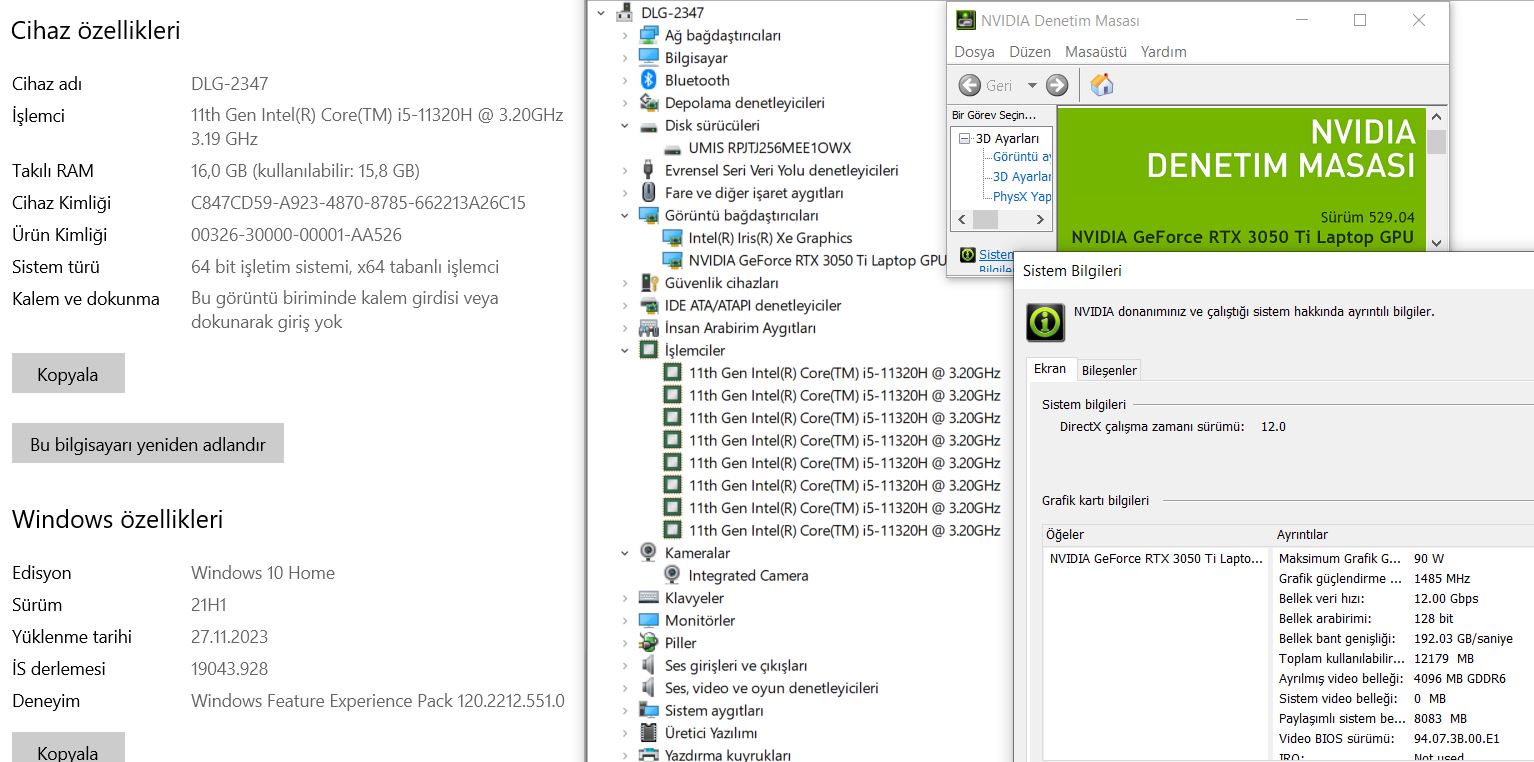Click Kopyala under Windows özellikleri
Image resolution: width=1534 pixels, height=762 pixels.
coord(68,749)
